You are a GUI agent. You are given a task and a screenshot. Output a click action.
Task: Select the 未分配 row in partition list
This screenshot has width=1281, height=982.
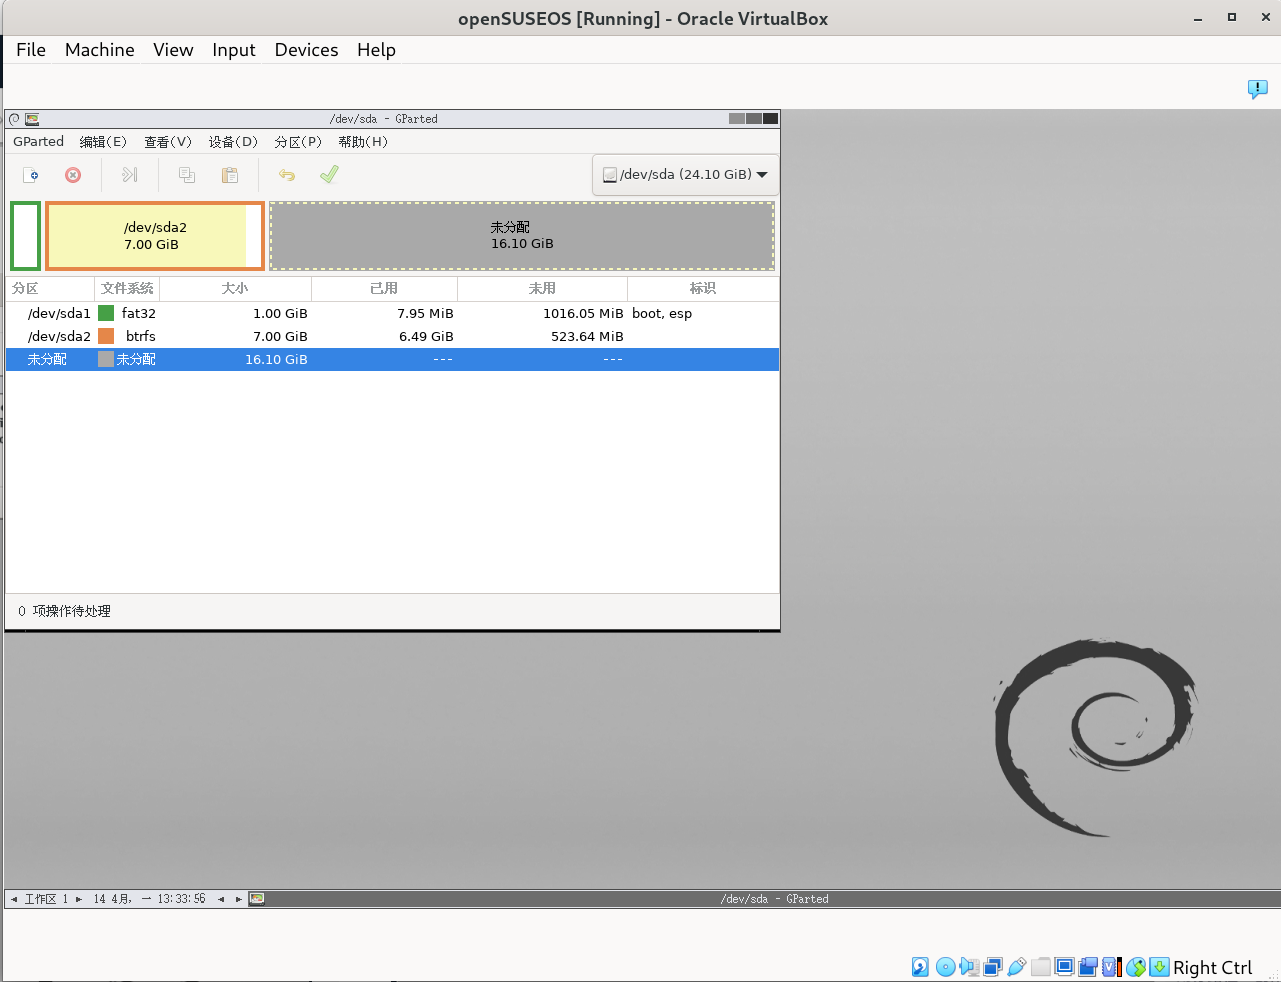392,359
